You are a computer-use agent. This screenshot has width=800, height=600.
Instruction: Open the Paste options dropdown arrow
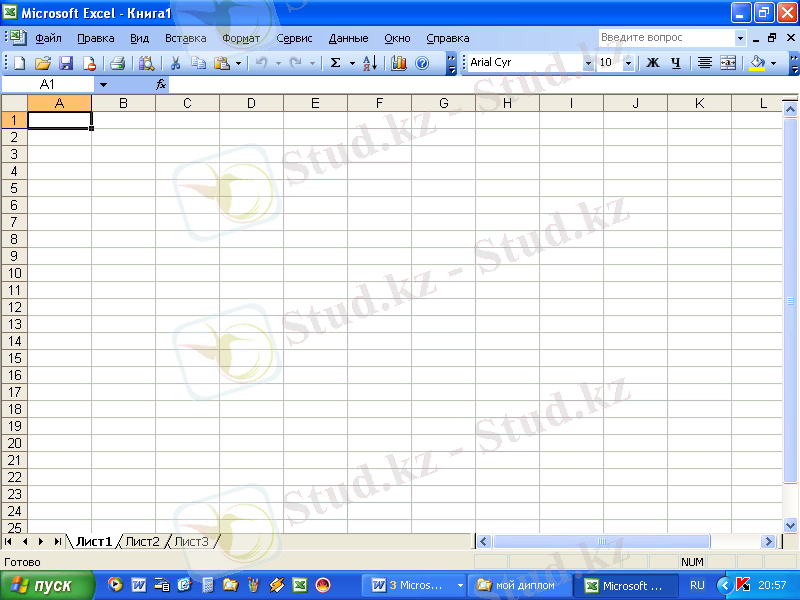coord(238,64)
